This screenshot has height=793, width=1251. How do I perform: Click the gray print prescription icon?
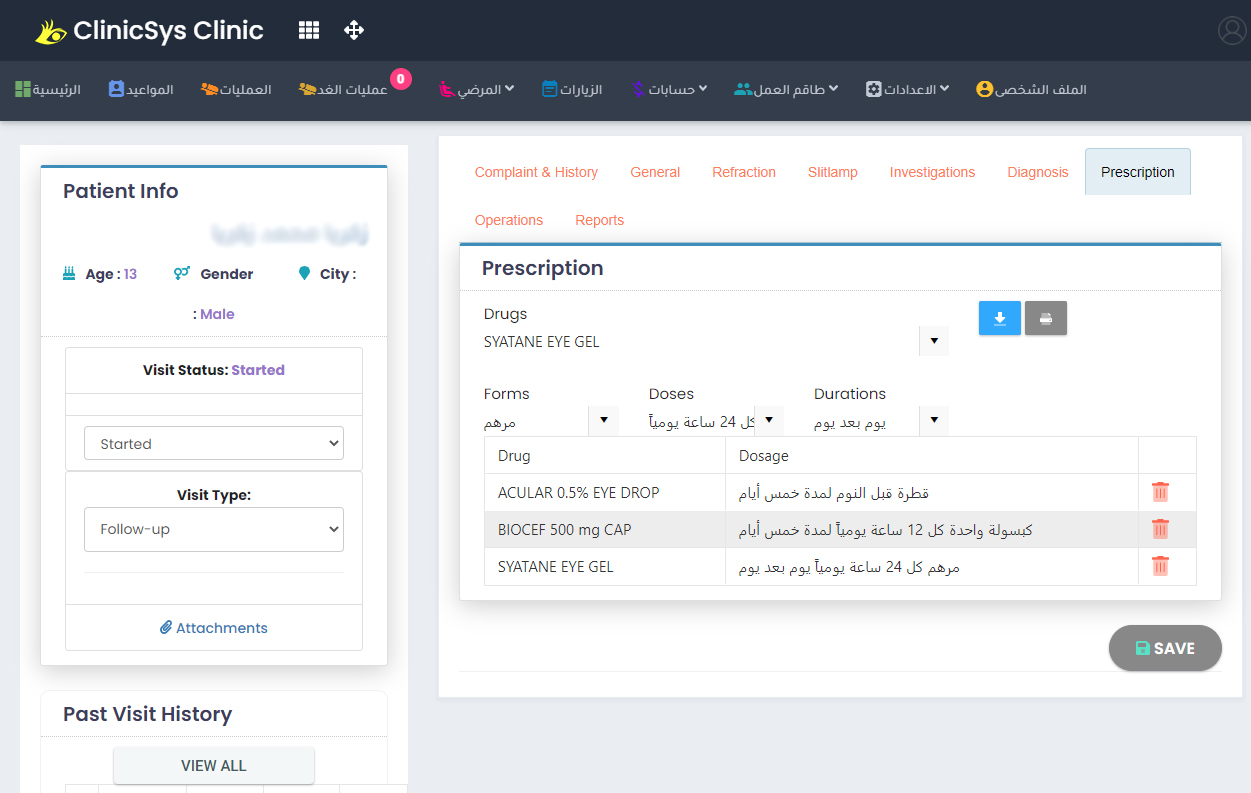[x=1046, y=318]
